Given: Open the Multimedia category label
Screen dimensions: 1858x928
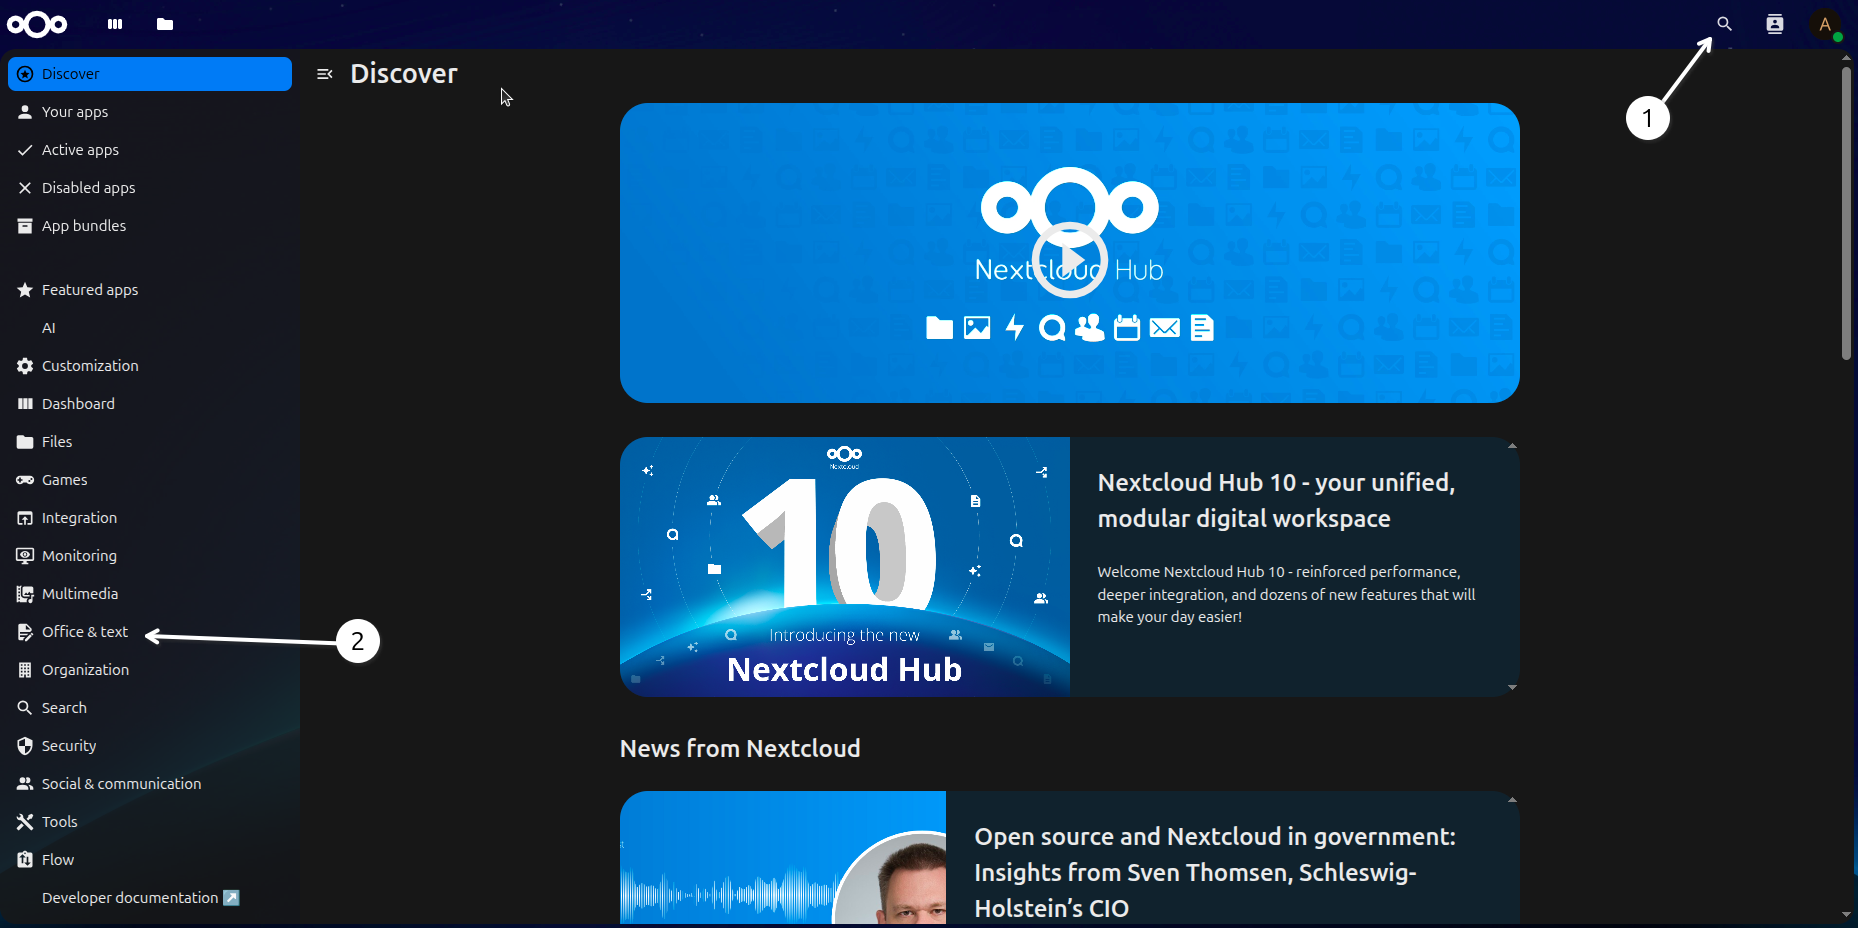Looking at the screenshot, I should (80, 594).
